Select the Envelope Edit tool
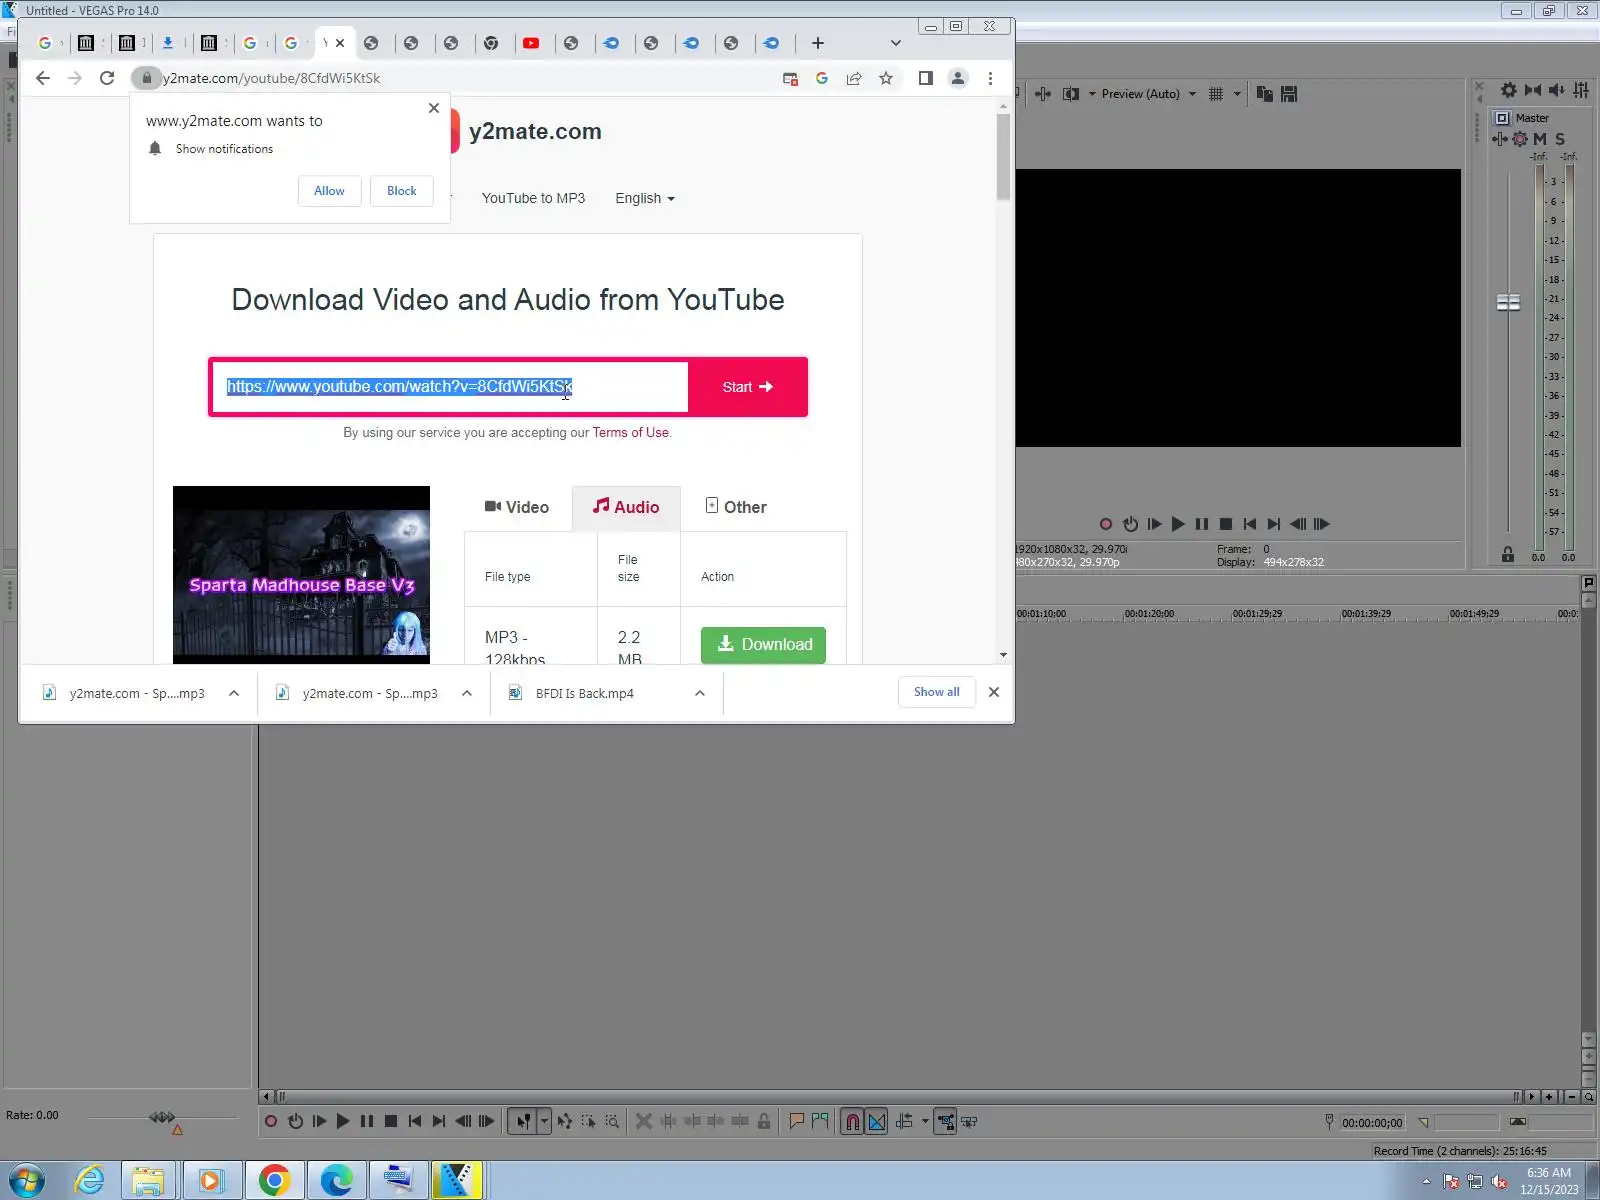 click(x=565, y=1122)
